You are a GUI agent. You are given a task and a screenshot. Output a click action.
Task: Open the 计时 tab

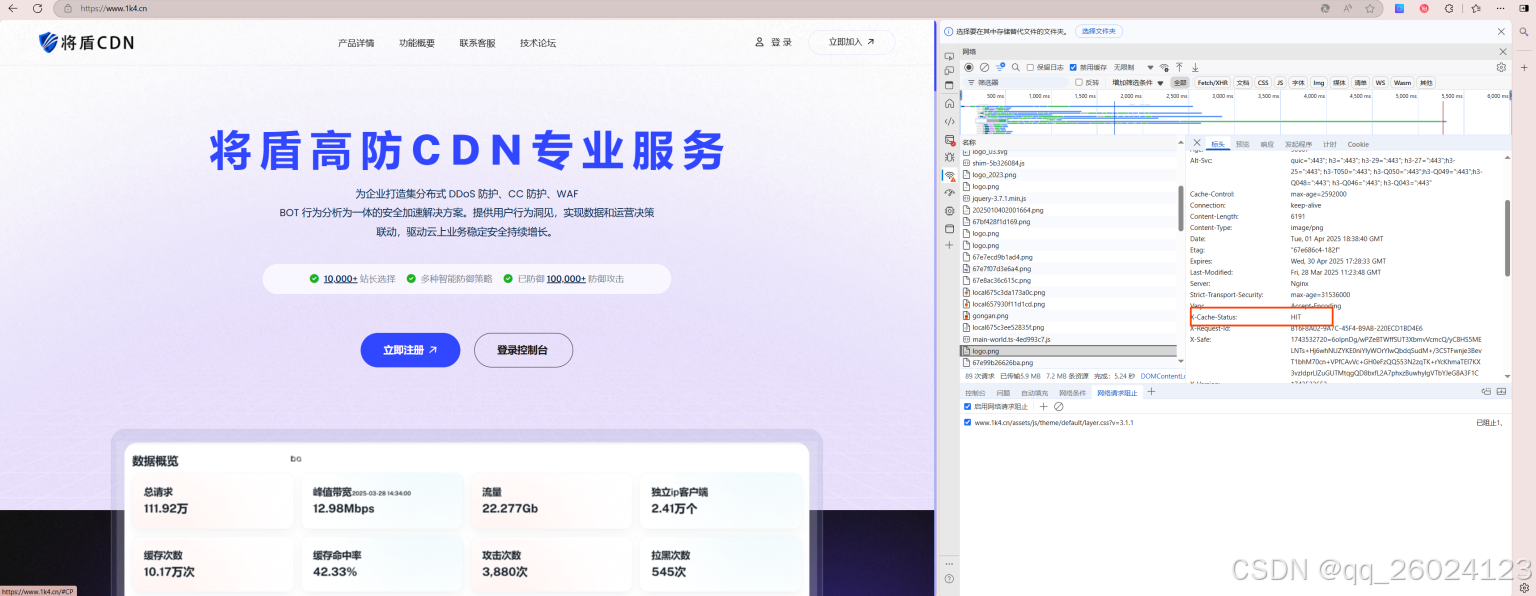point(1330,144)
